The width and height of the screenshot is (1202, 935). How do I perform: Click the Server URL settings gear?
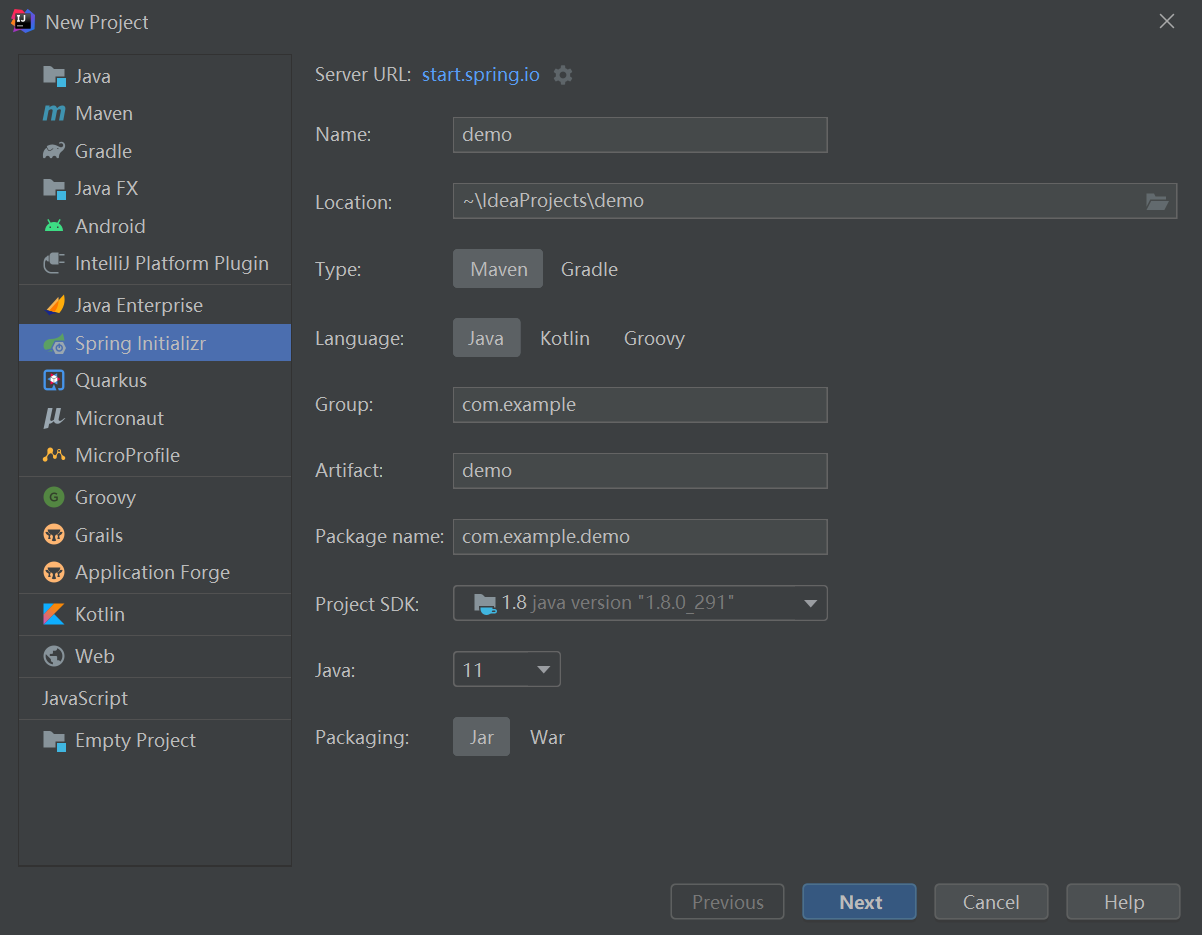click(563, 74)
